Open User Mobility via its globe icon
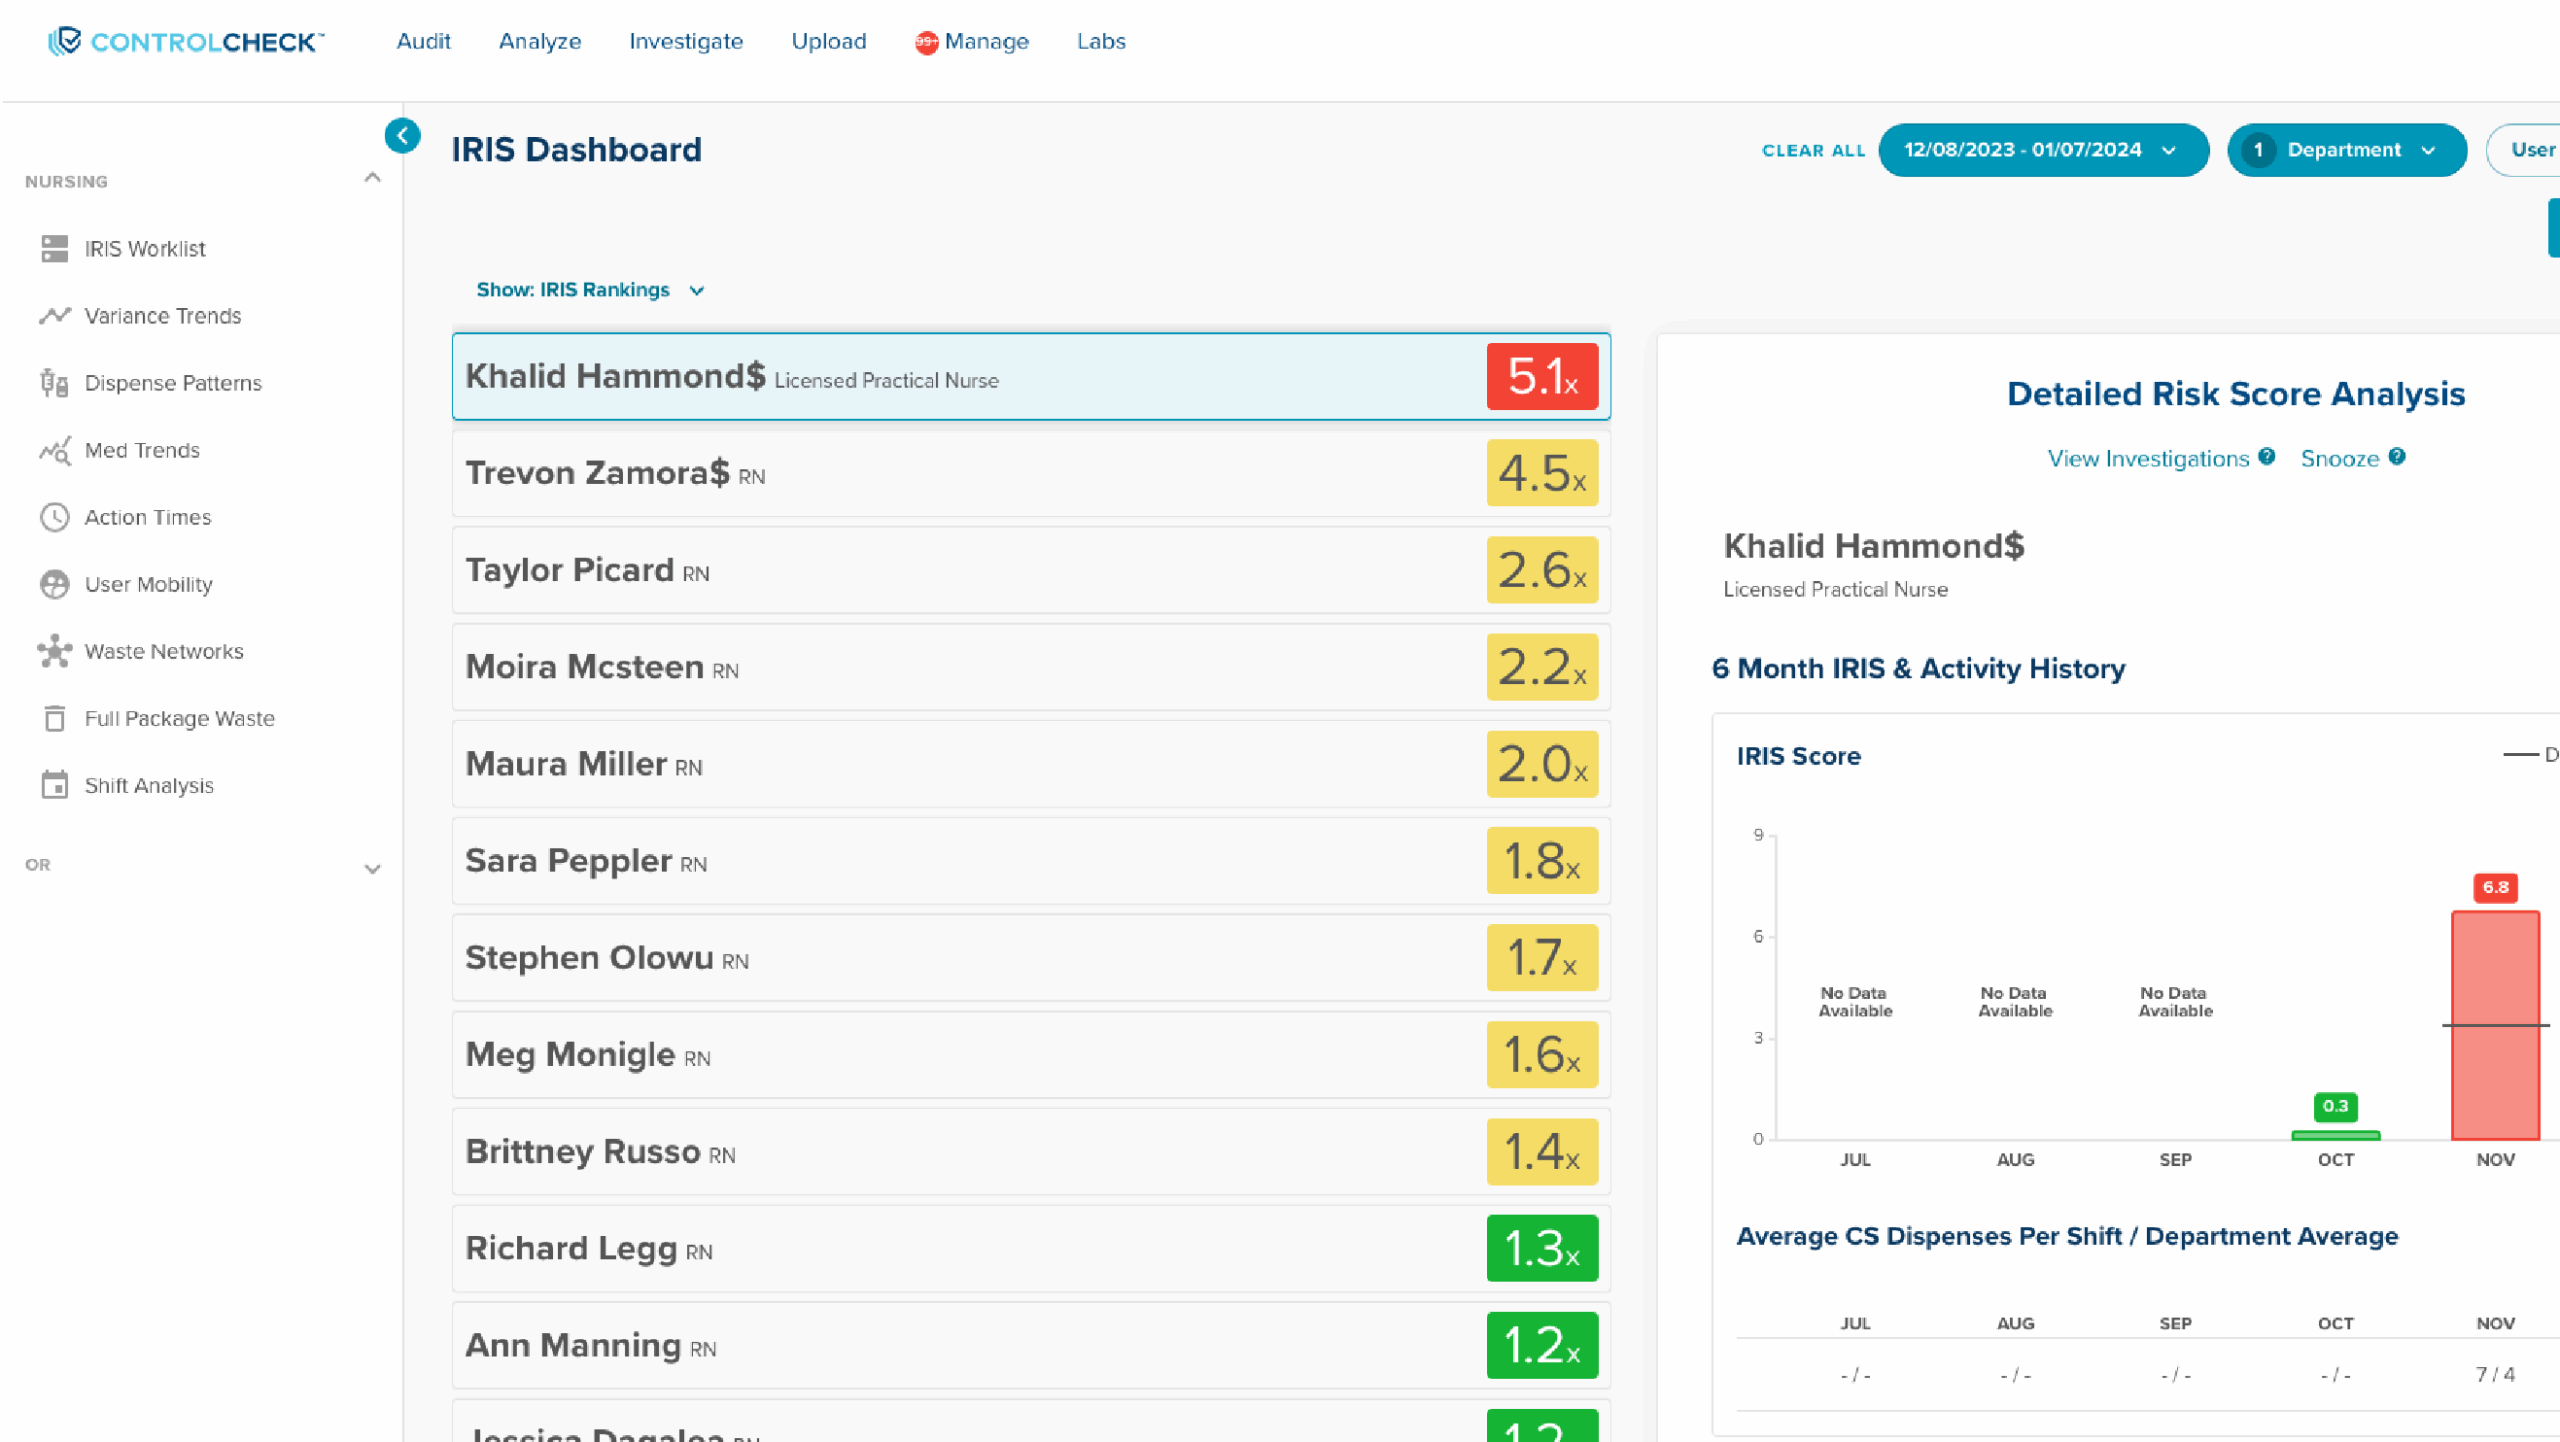The height and width of the screenshot is (1442, 2560). (x=54, y=584)
